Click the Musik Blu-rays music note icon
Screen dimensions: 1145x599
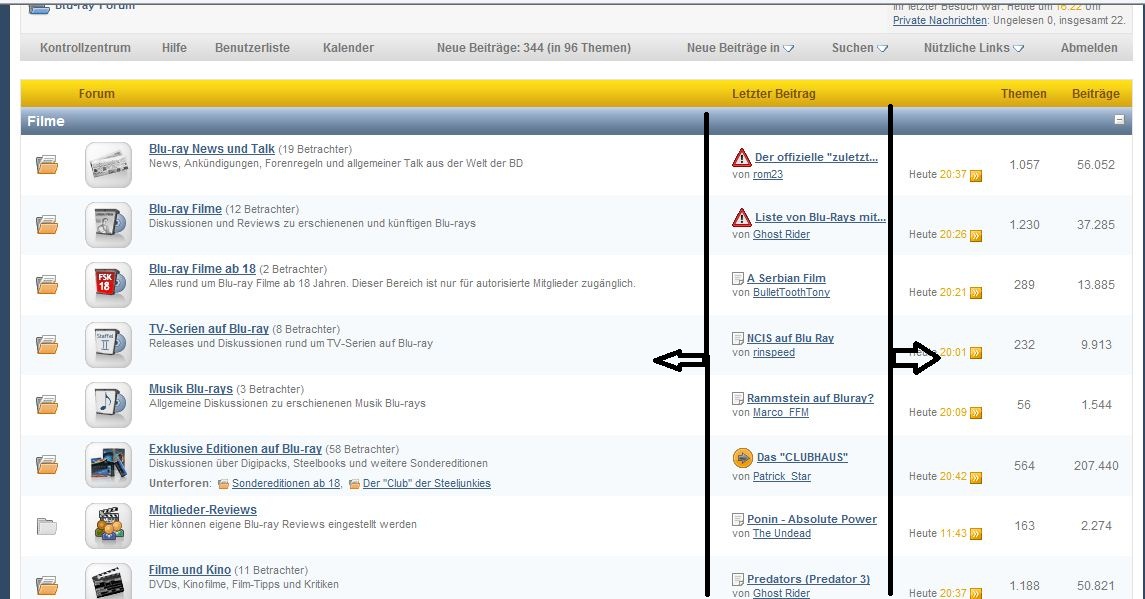click(109, 404)
